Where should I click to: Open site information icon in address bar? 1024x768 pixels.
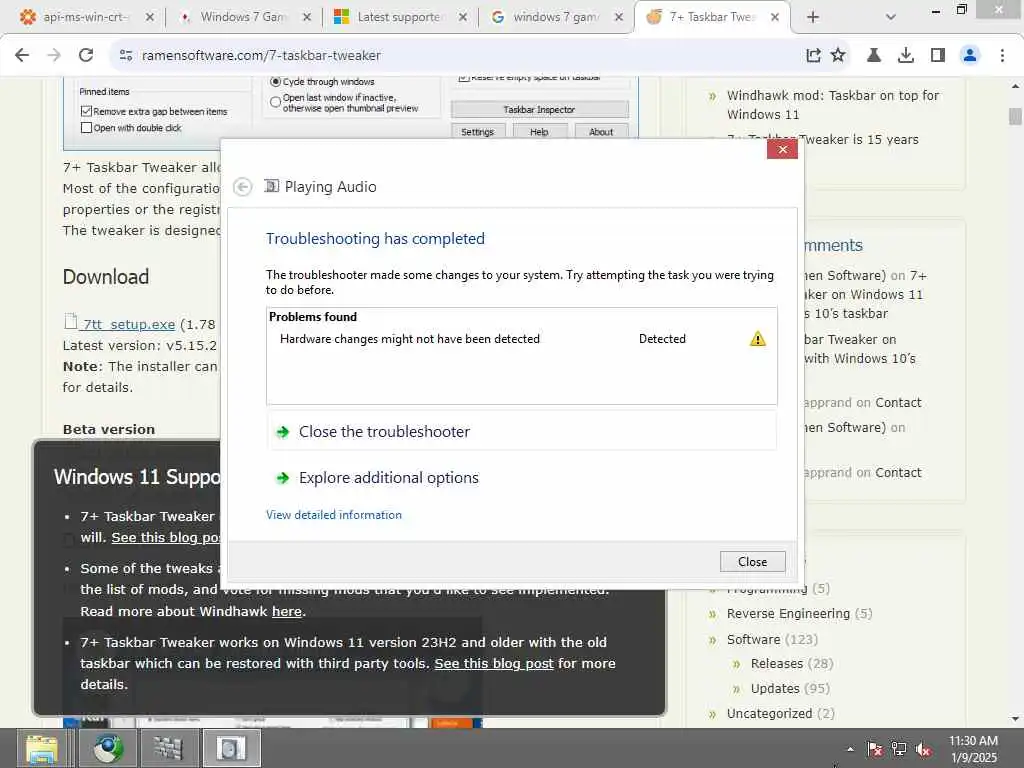(x=126, y=56)
